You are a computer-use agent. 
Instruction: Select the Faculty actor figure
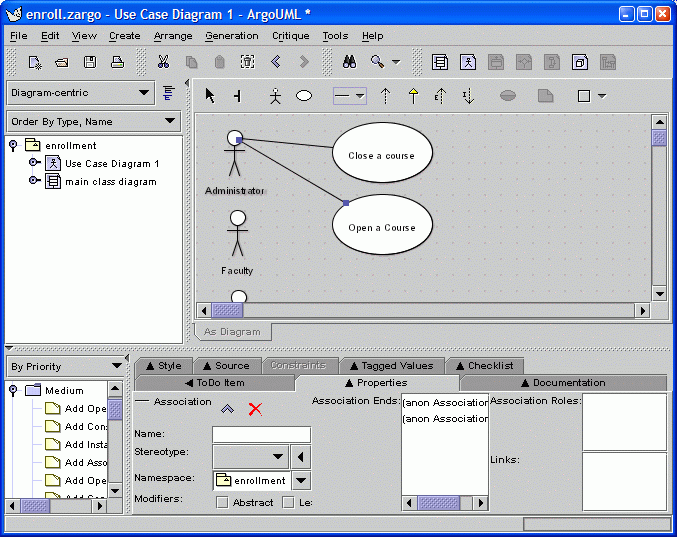click(237, 234)
